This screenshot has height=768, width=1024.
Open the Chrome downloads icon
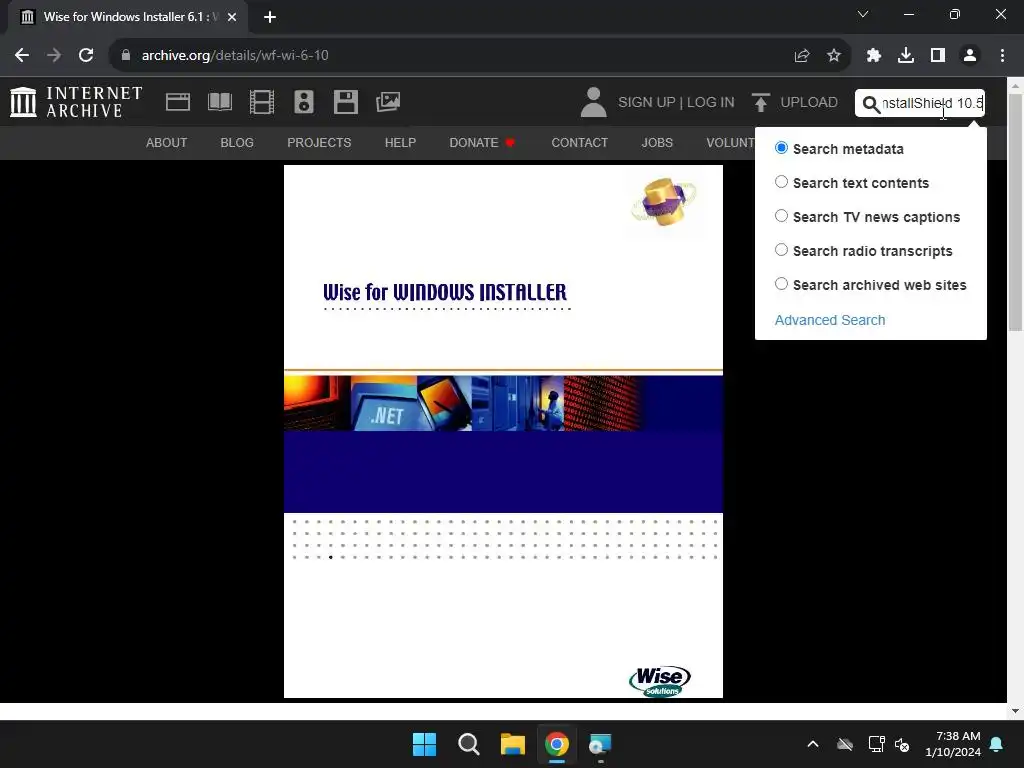coord(906,56)
